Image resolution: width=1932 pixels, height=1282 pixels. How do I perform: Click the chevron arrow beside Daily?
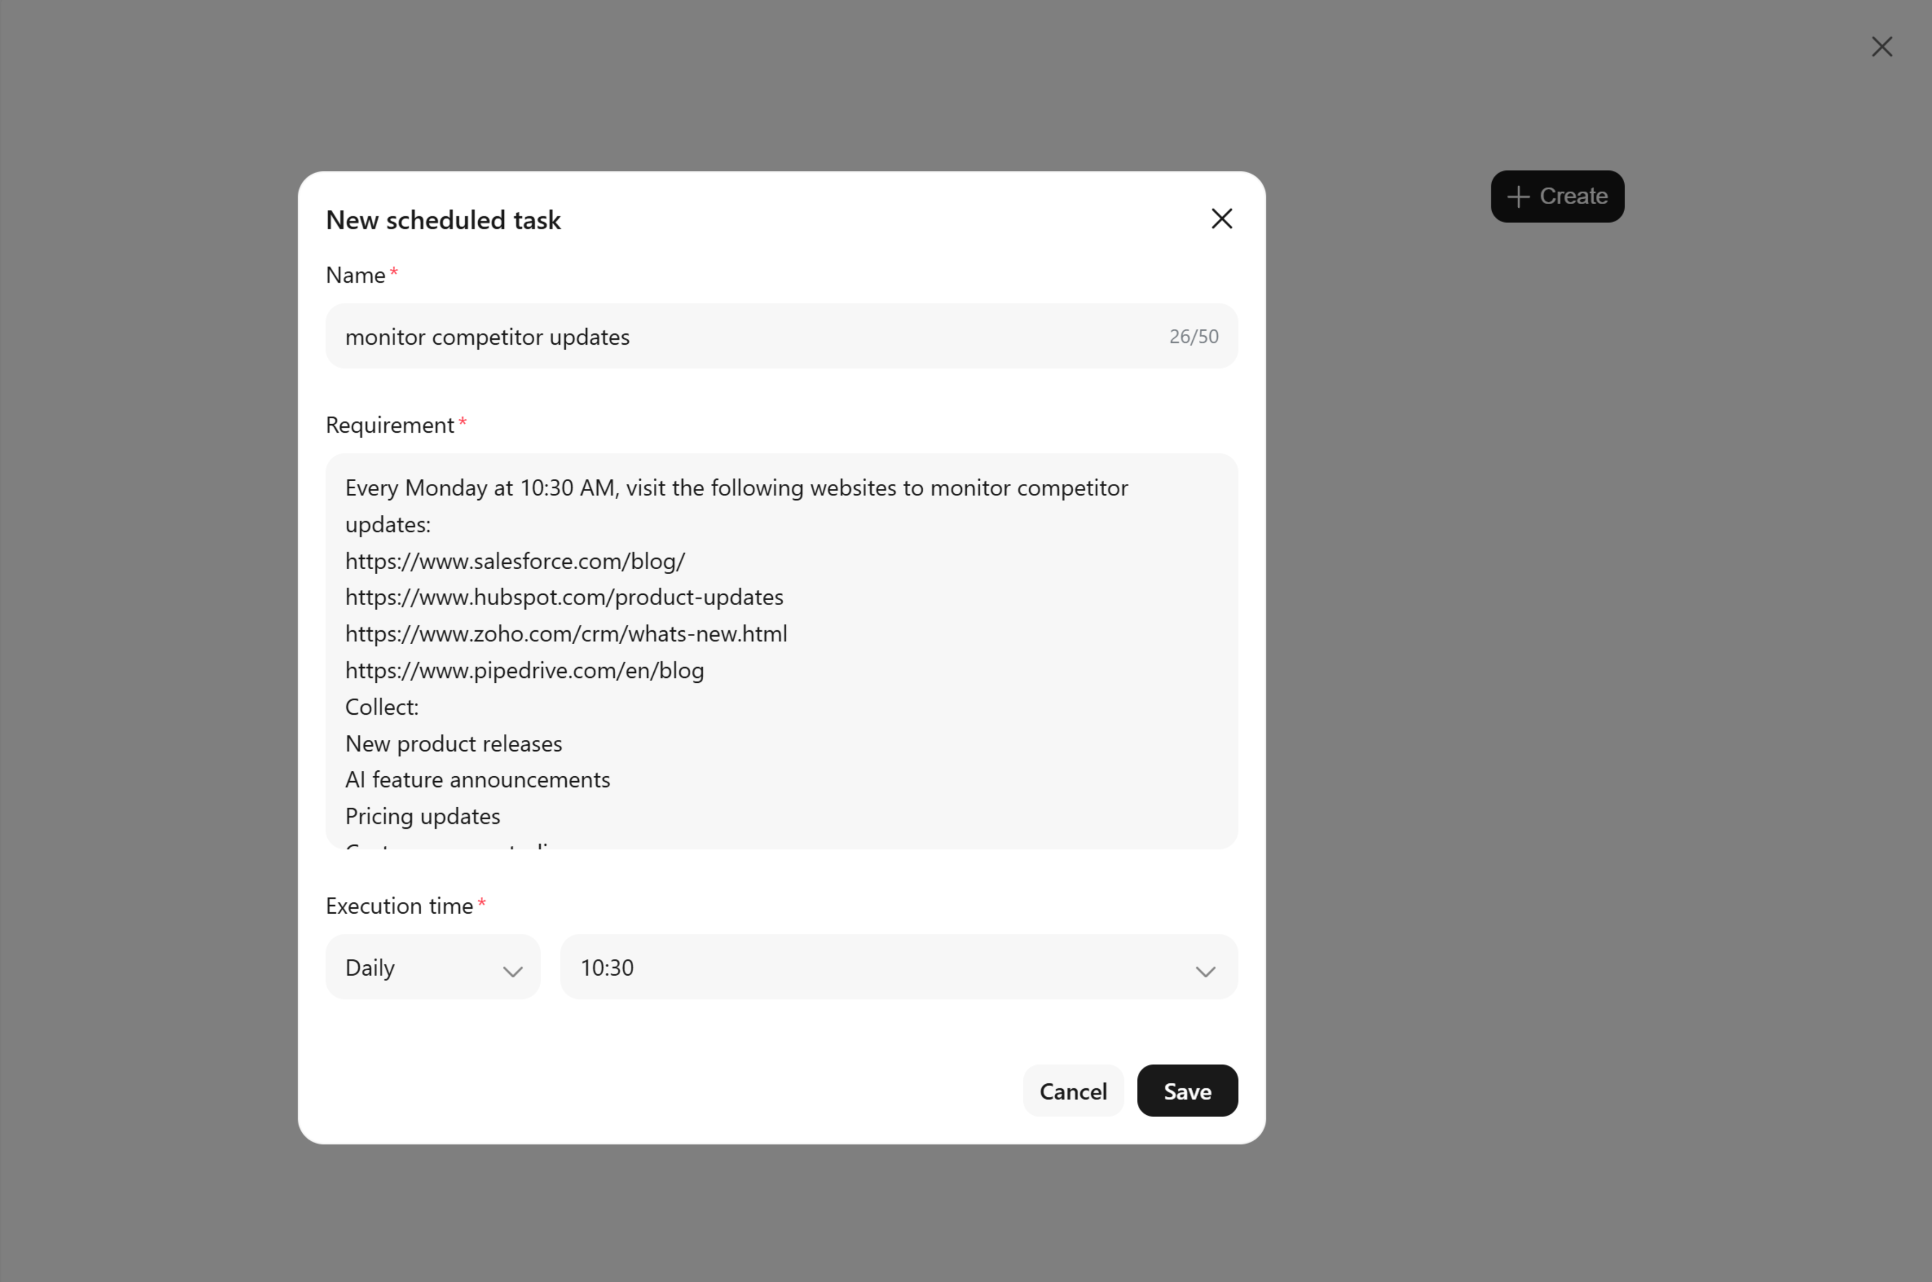tap(513, 971)
